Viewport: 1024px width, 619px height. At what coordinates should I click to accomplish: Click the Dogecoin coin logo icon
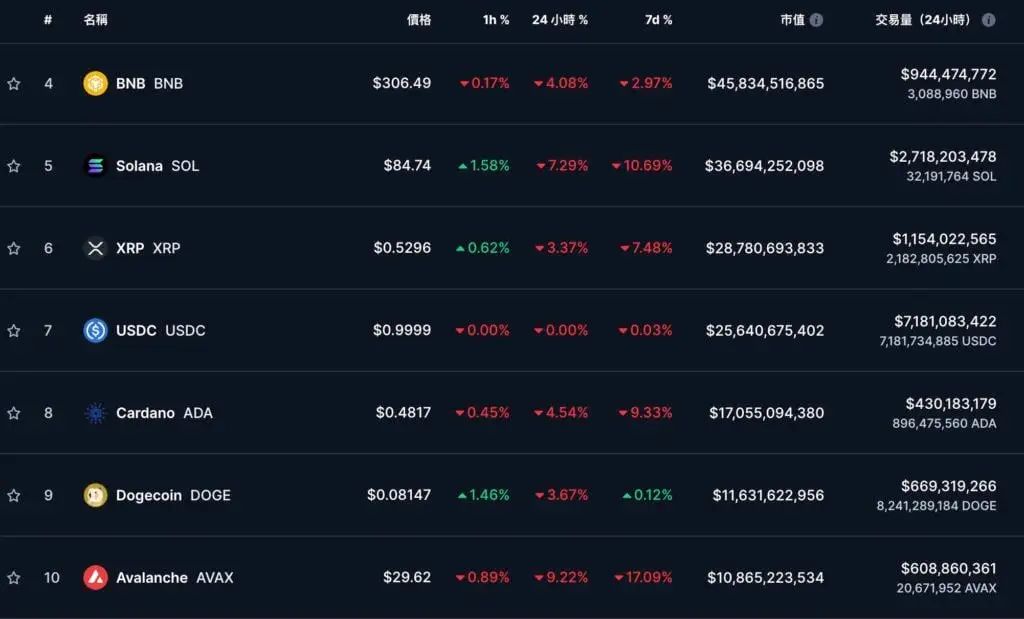point(95,495)
